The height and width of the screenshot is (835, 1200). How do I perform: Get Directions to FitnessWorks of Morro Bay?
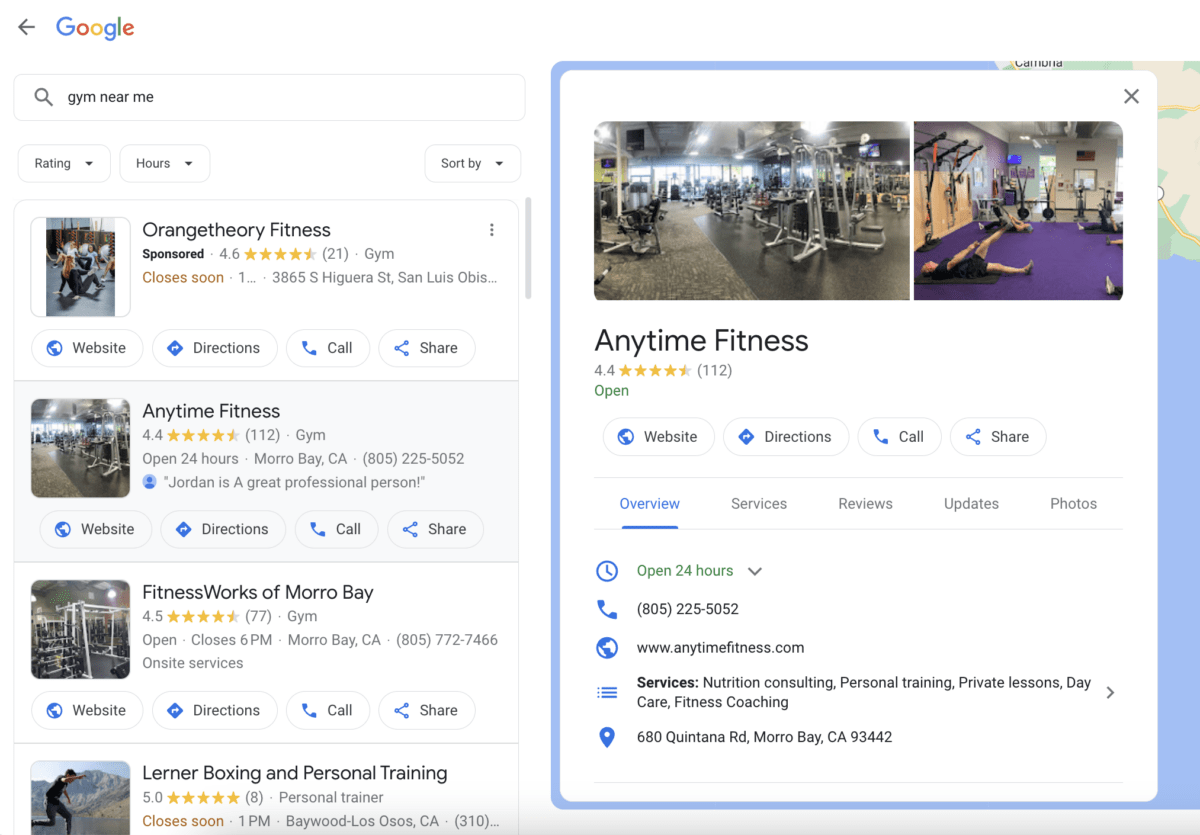click(214, 710)
